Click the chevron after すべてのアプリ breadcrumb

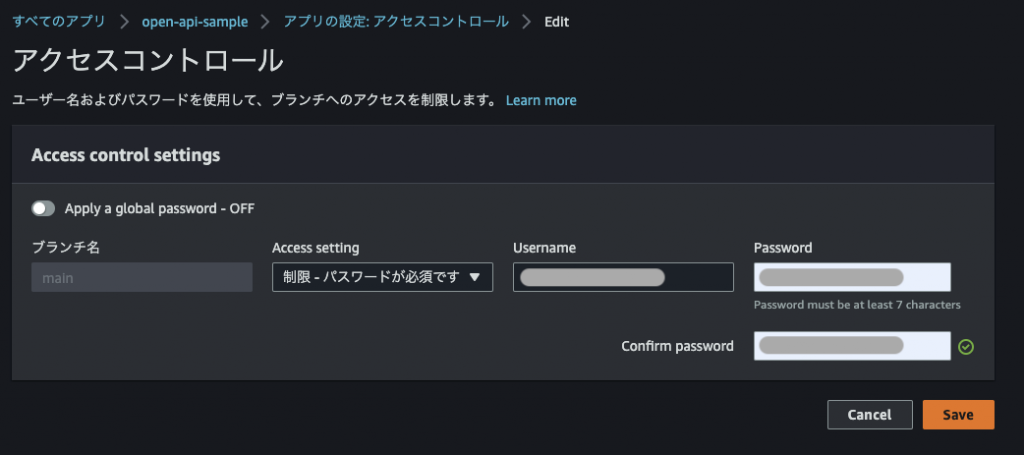(123, 22)
